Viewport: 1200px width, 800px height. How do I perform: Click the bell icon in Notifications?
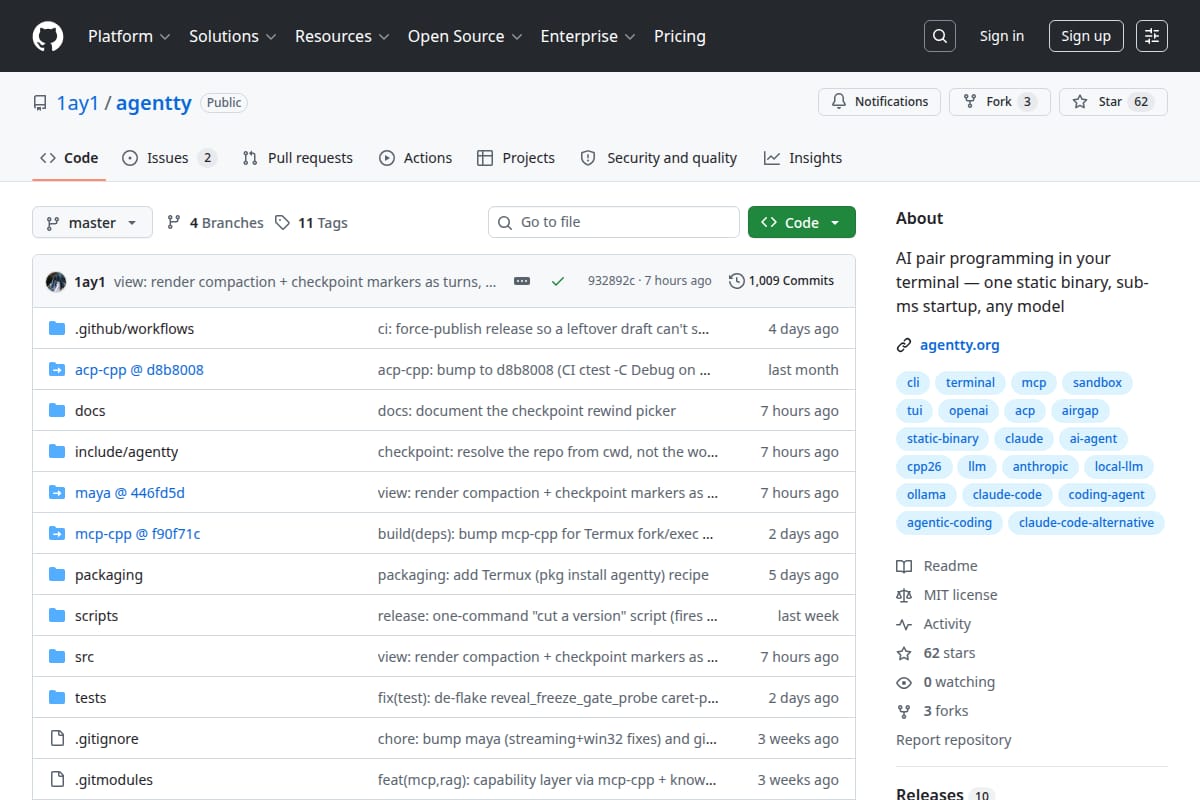(838, 101)
